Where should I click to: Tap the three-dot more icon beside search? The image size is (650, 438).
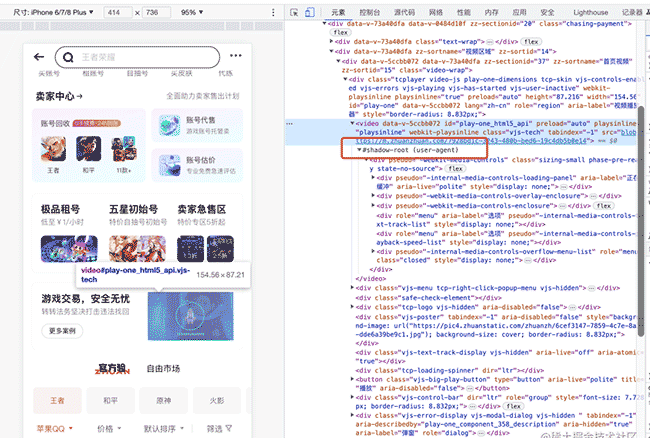click(235, 56)
